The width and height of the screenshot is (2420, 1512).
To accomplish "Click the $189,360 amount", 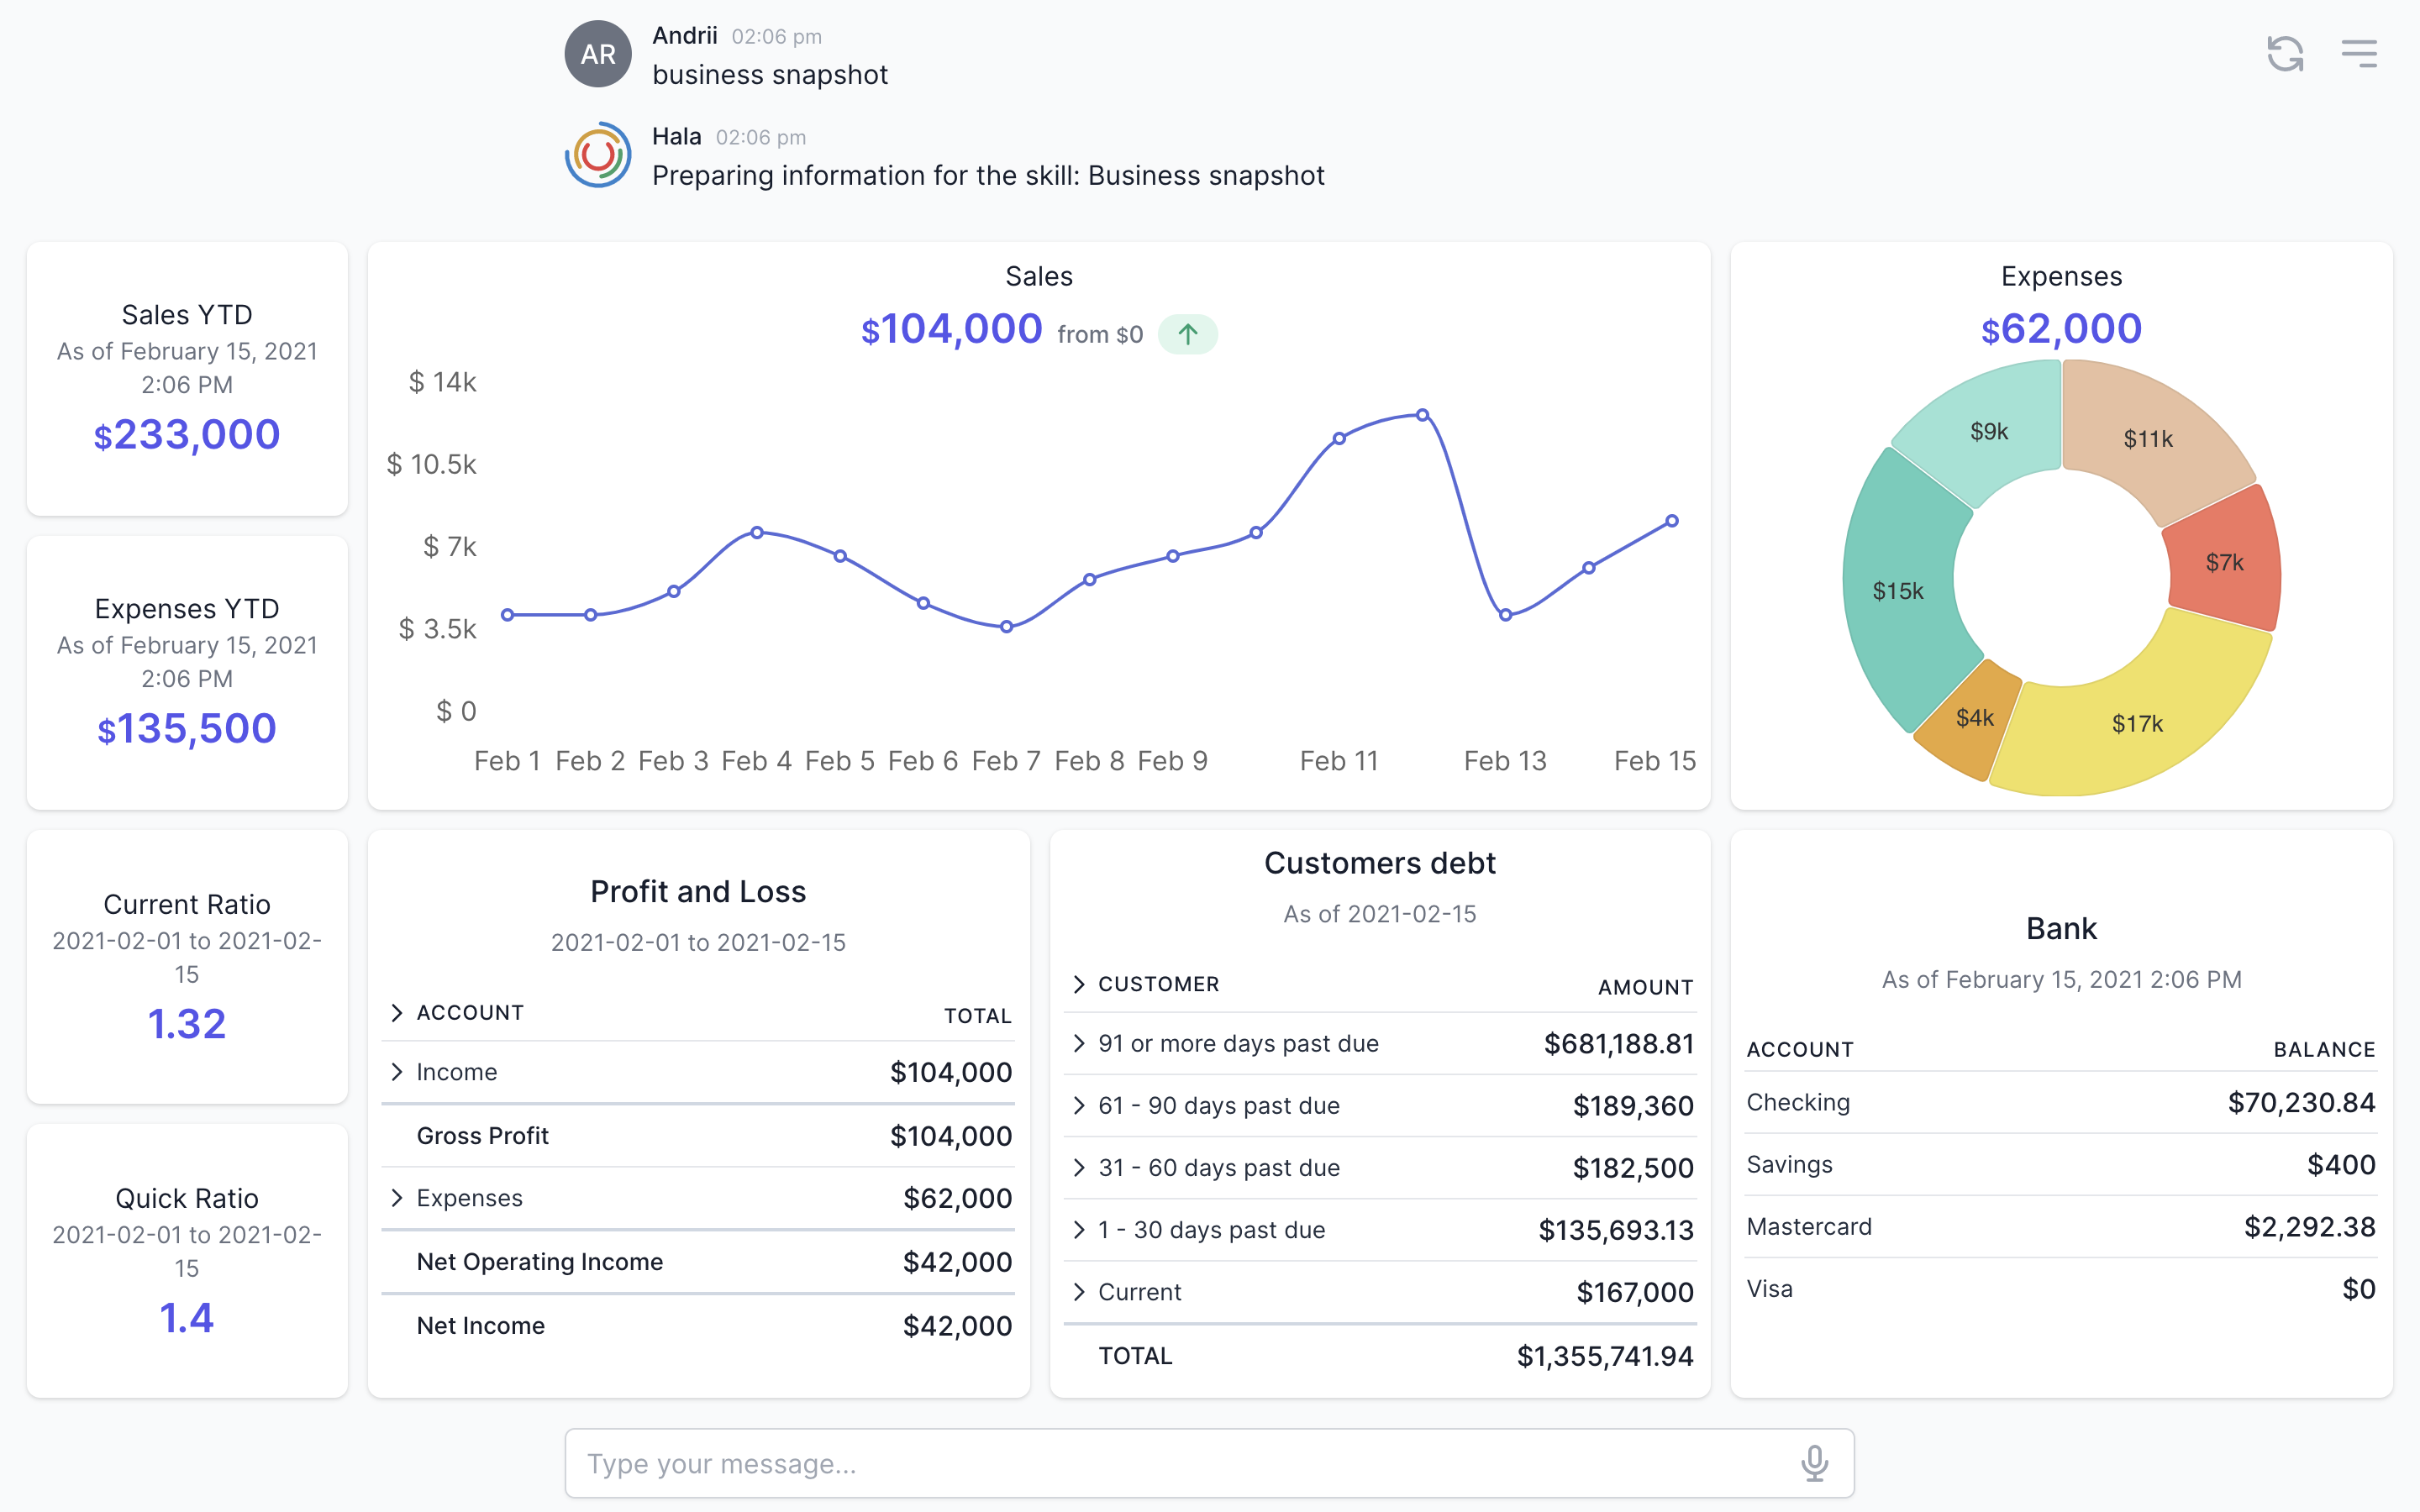I will (x=1633, y=1106).
